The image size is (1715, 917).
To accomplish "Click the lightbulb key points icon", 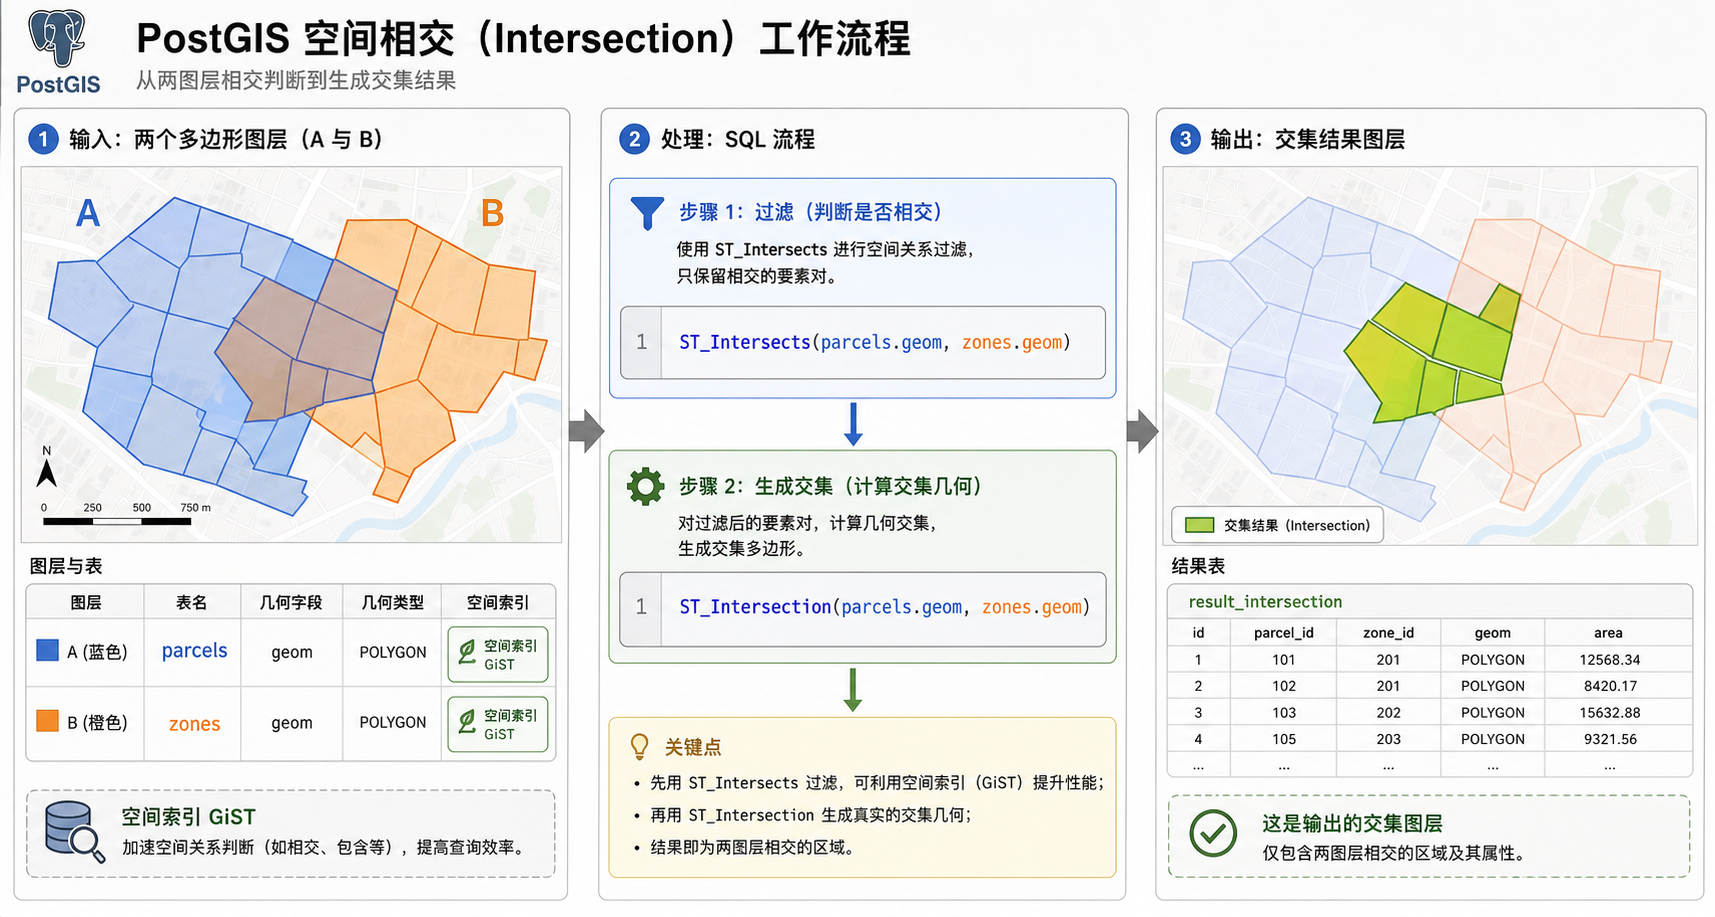I will pos(640,746).
